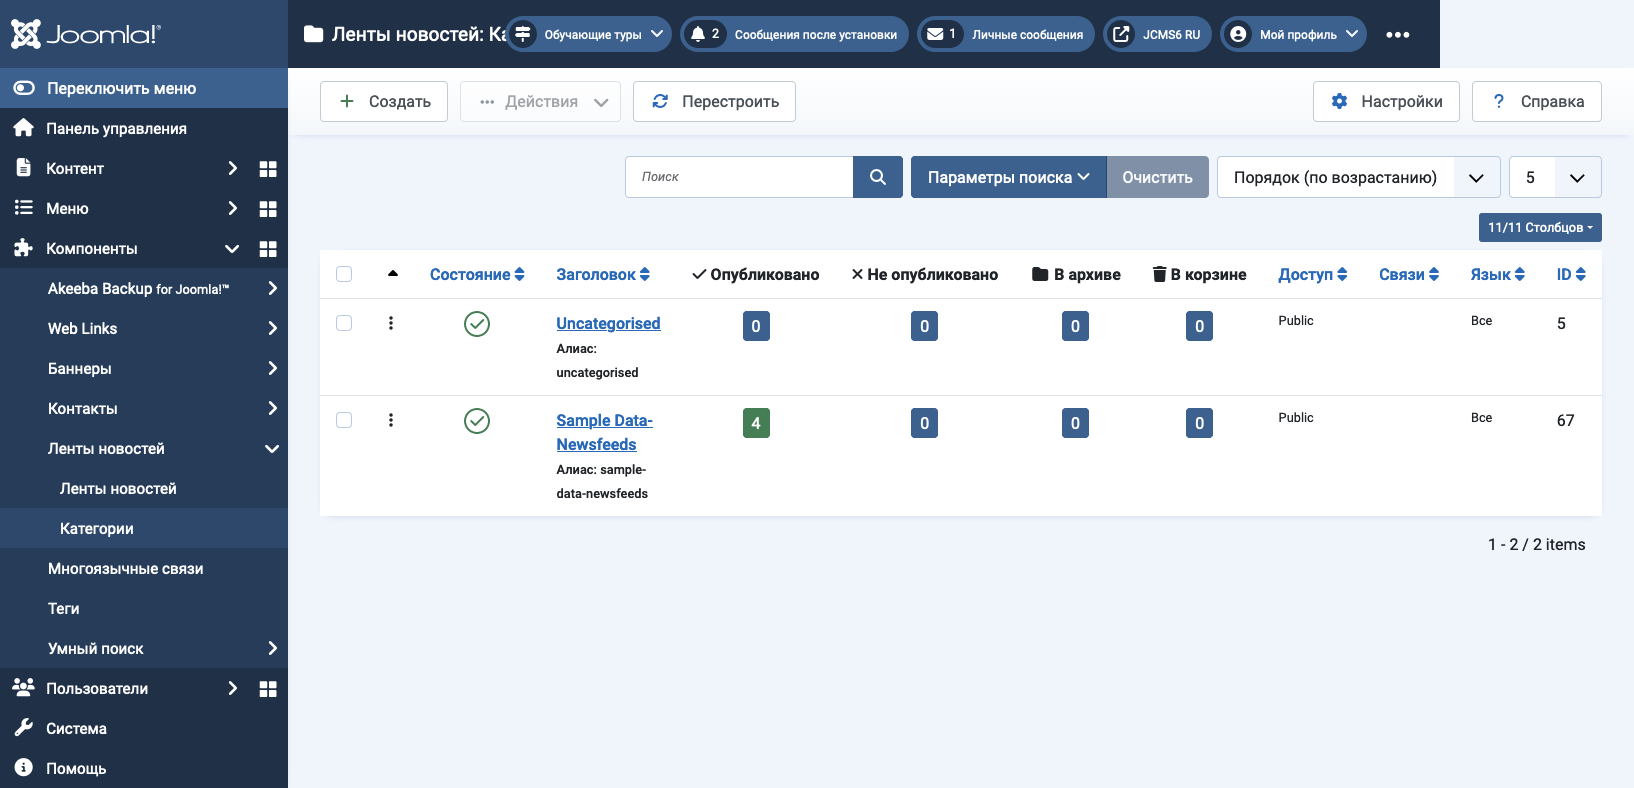Viewport: 1634px width, 788px height.
Task: Open the Uncategorised category link
Action: tap(608, 323)
